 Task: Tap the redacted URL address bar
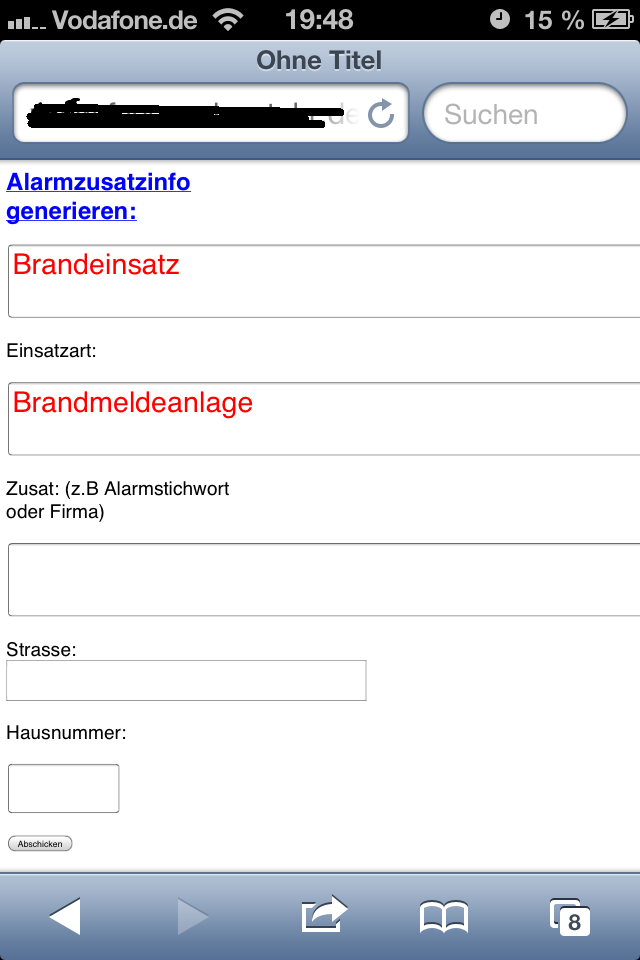coord(195,114)
